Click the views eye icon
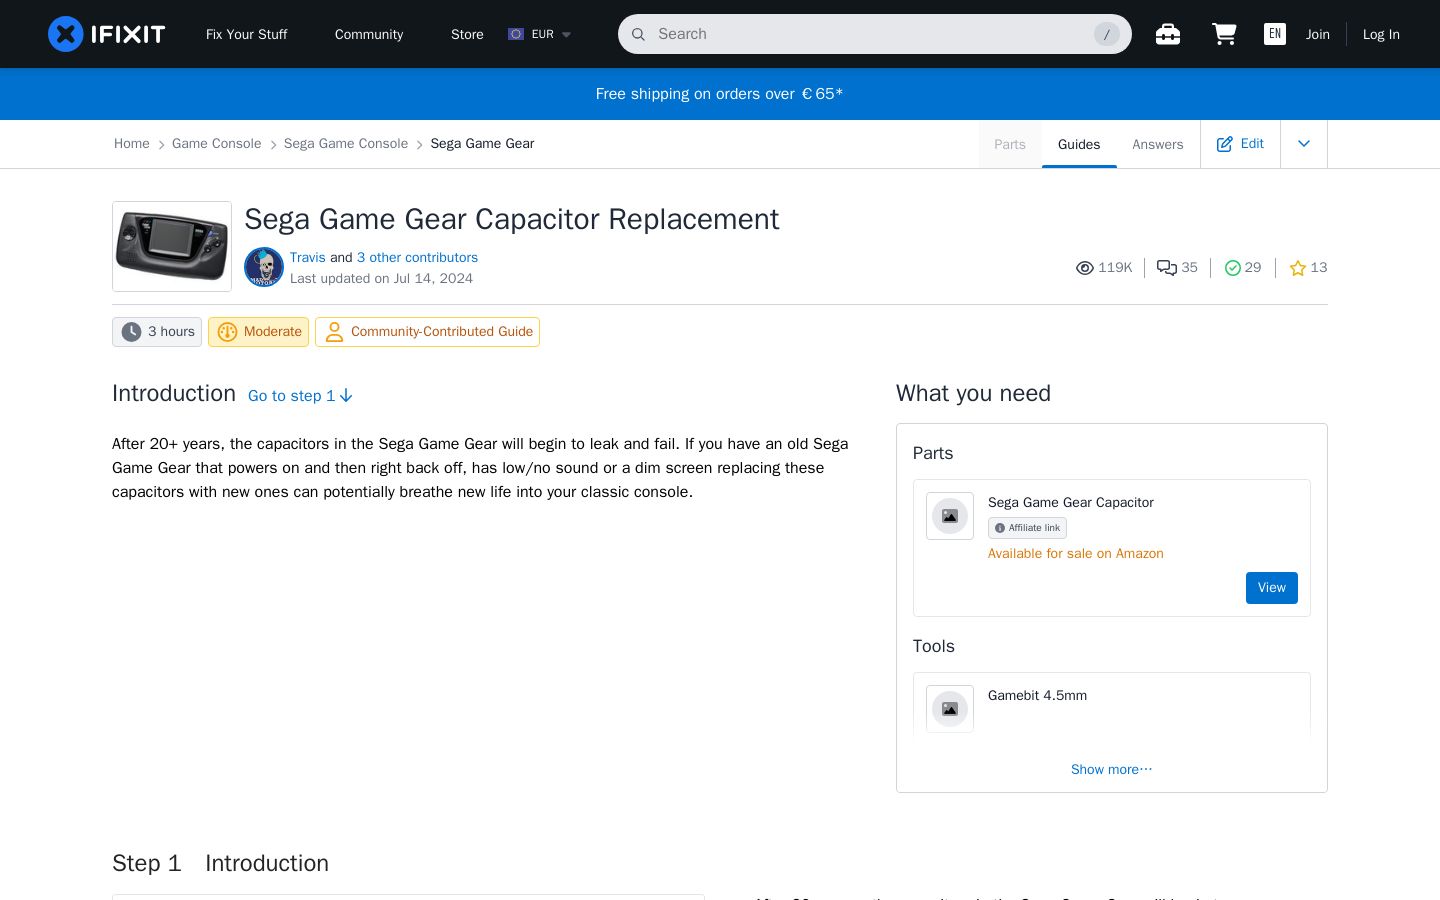Image resolution: width=1440 pixels, height=900 pixels. point(1085,268)
